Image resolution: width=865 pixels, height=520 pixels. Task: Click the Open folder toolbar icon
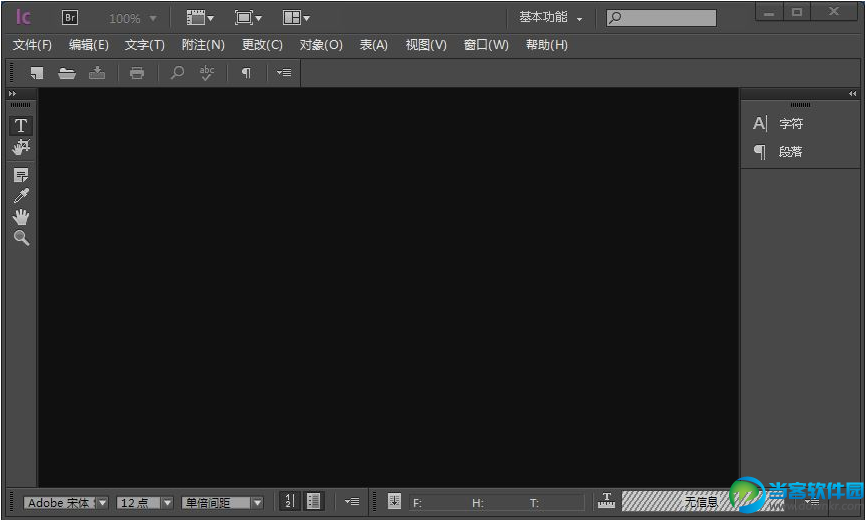point(67,73)
